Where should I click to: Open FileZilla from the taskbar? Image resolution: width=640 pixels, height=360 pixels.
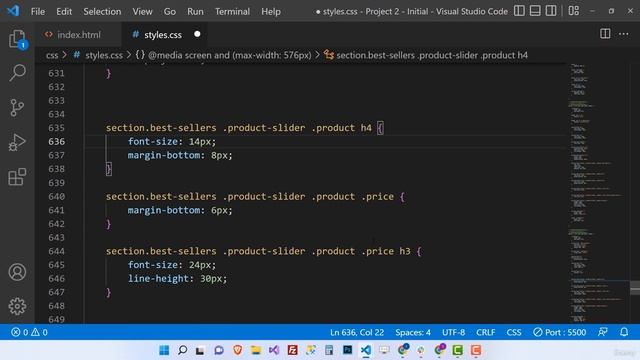(292, 350)
